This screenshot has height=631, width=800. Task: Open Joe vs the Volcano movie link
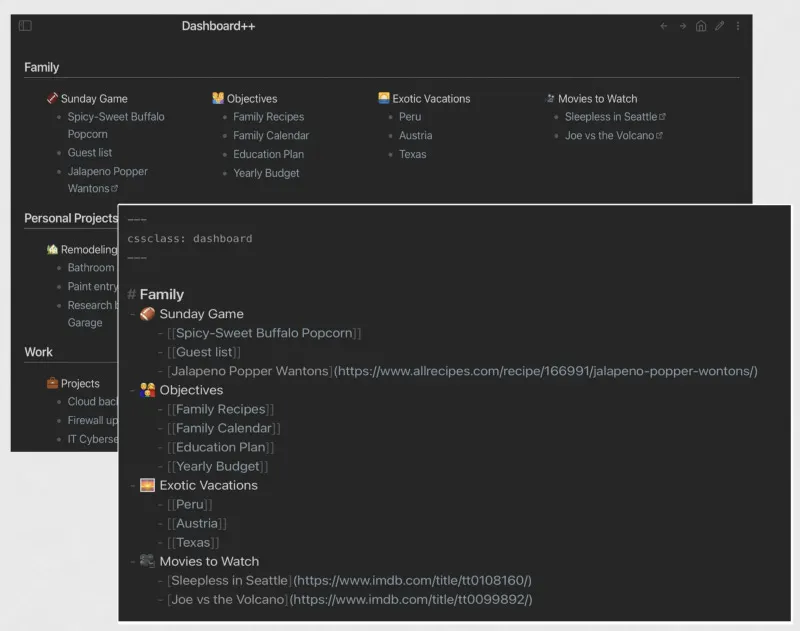pos(609,136)
